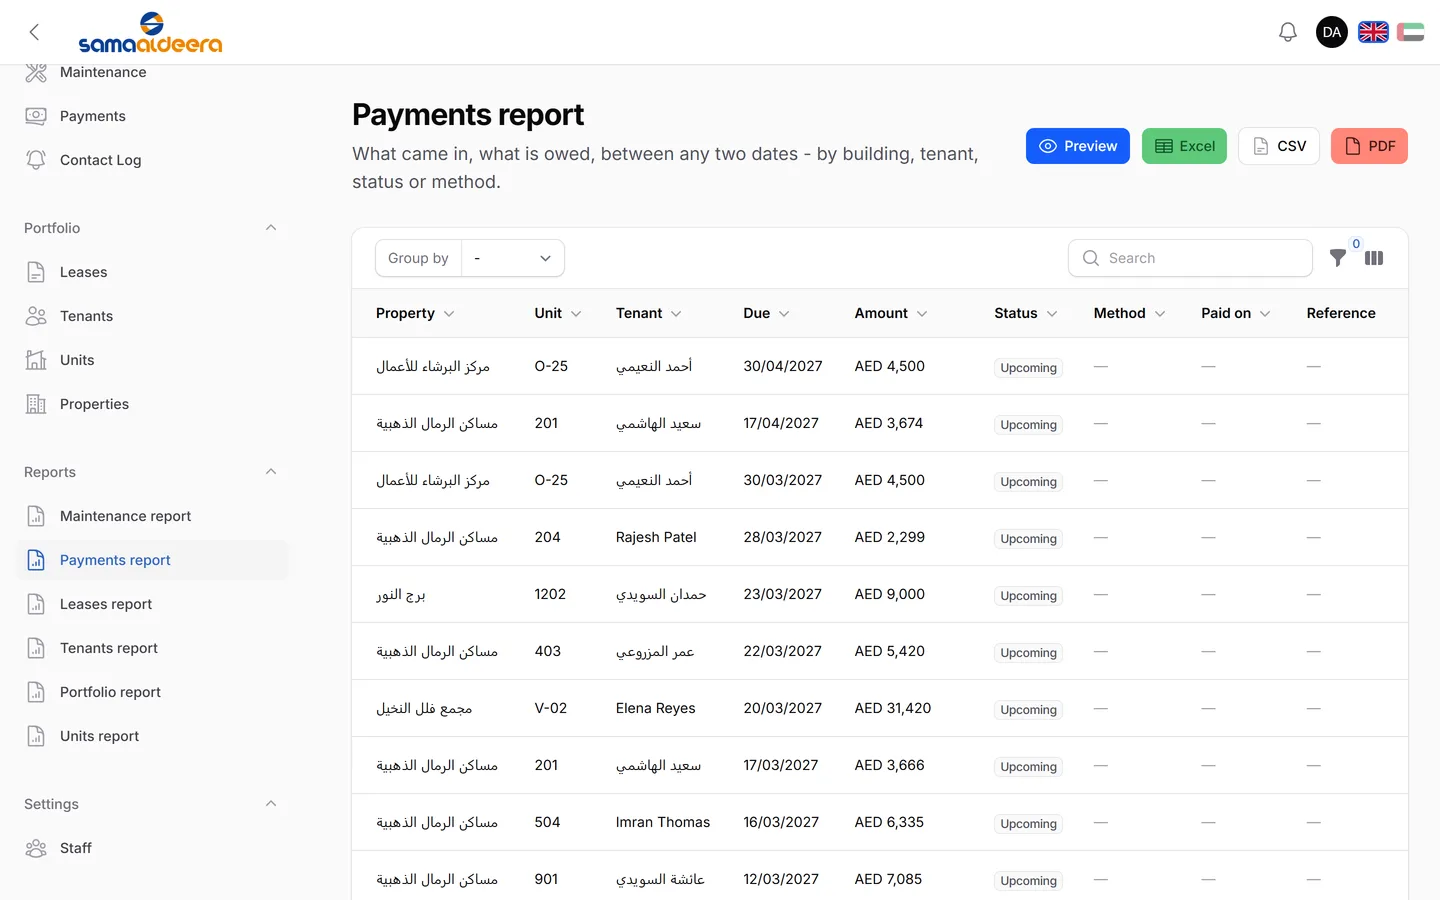Download the report as CSV
The height and width of the screenshot is (900, 1440).
pyautogui.click(x=1279, y=146)
